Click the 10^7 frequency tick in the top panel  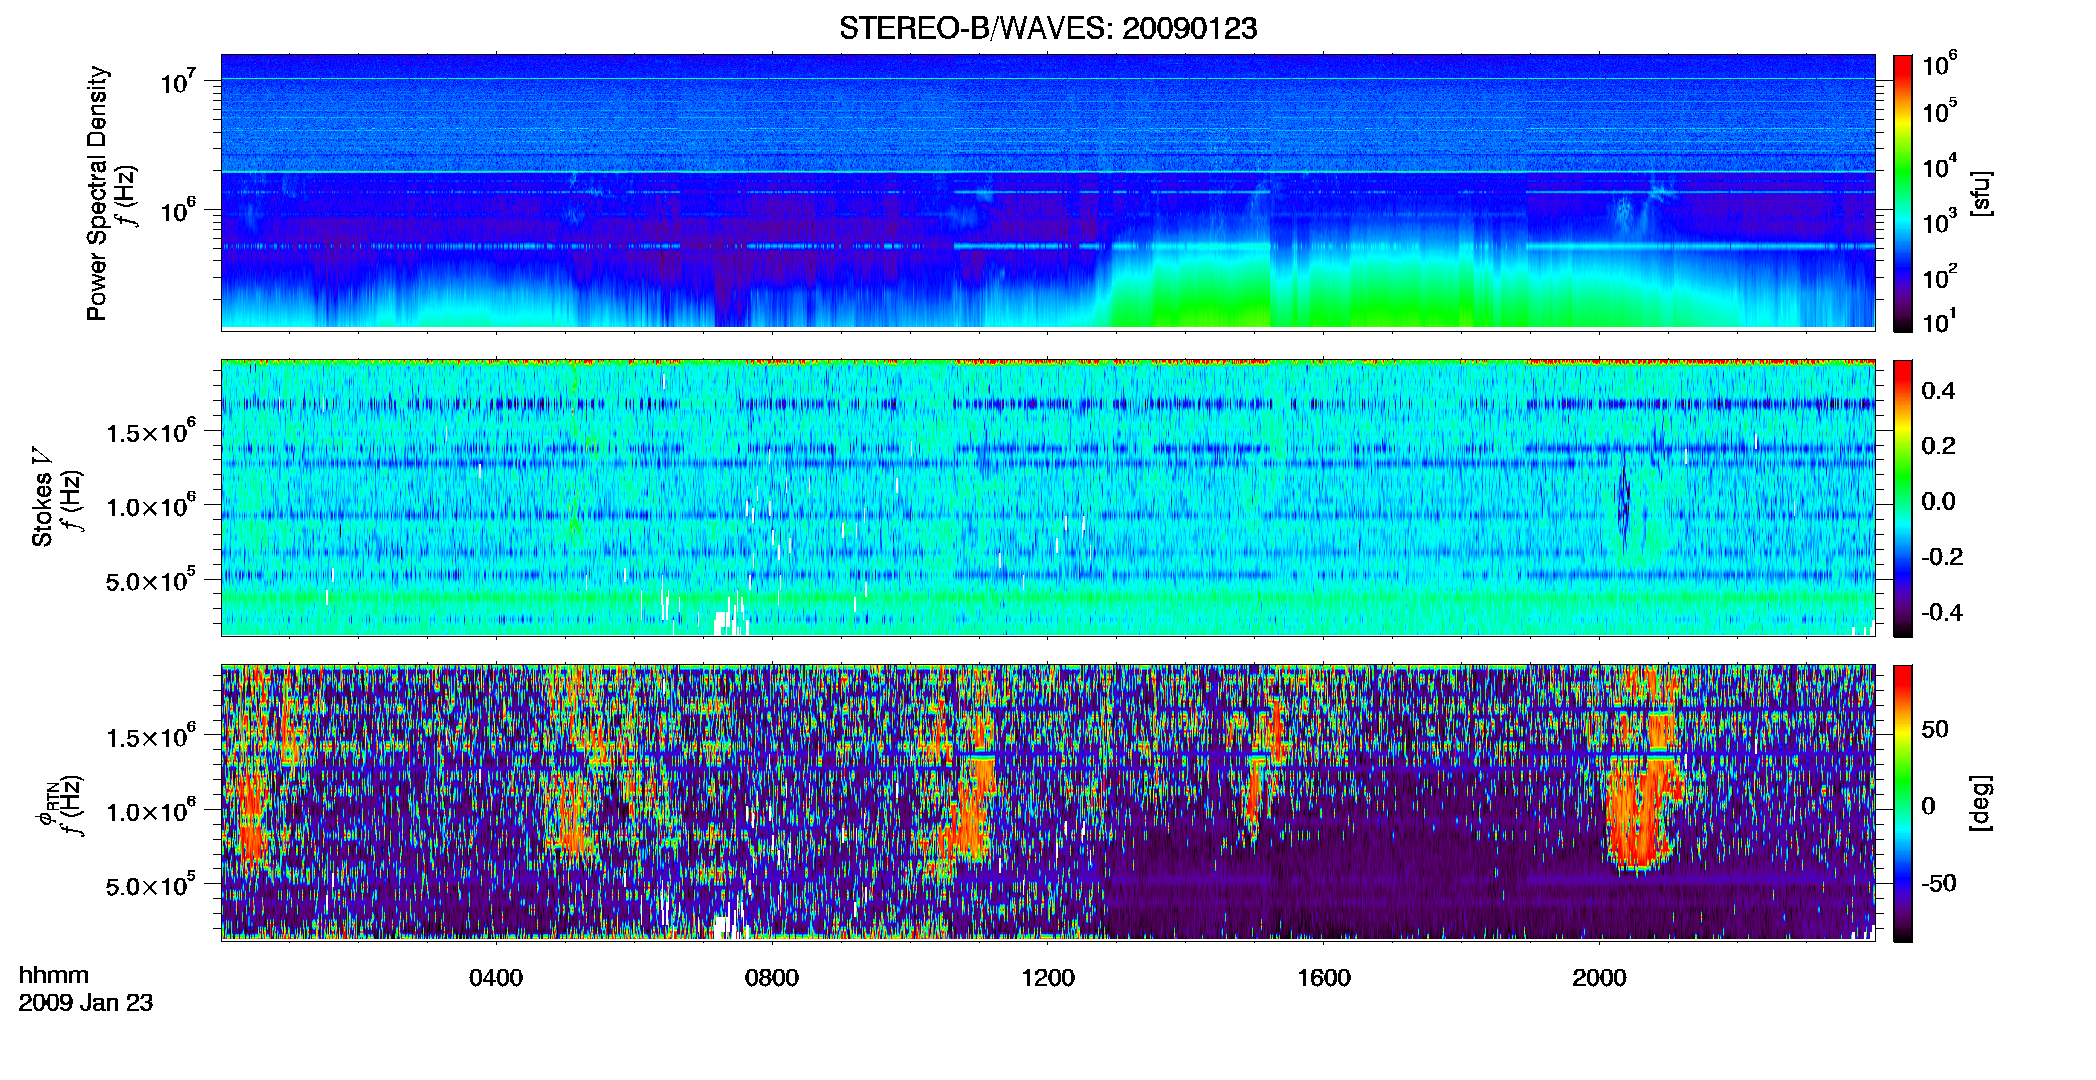178,82
